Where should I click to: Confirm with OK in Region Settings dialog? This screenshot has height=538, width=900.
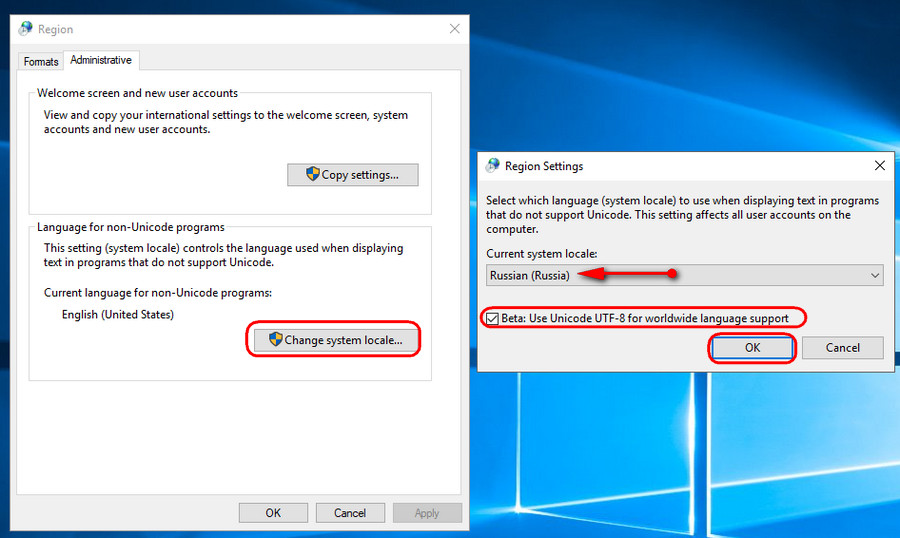(752, 347)
